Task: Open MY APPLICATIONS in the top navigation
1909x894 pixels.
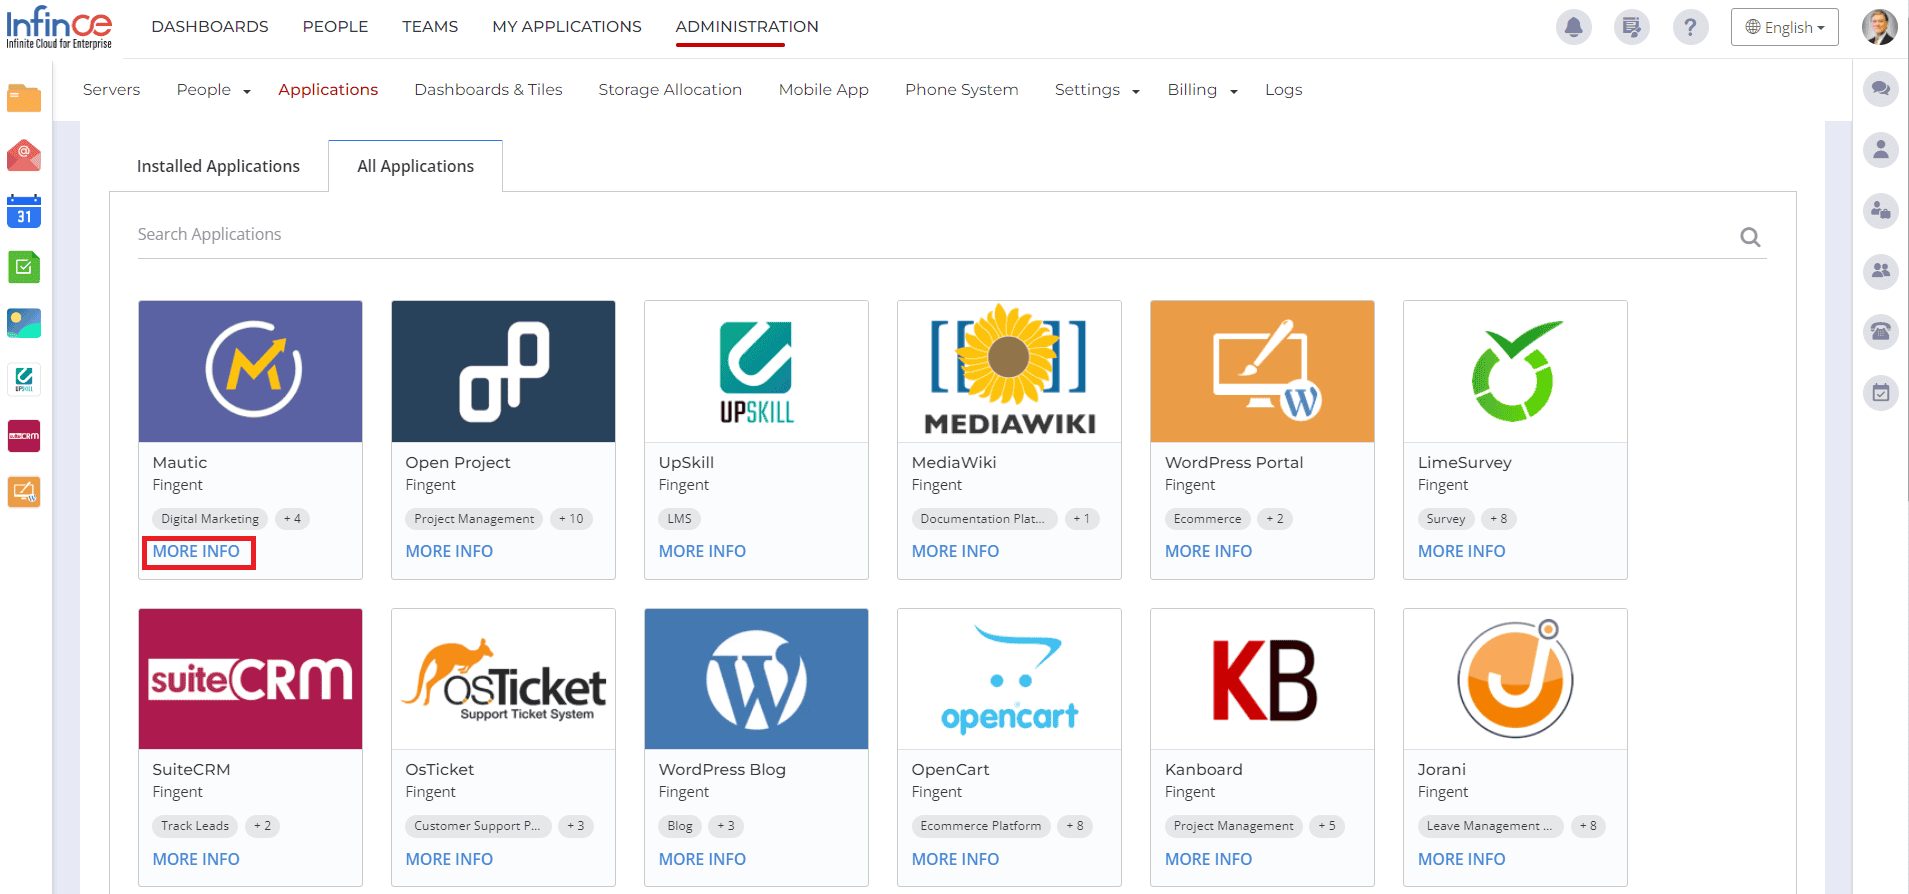Action: [567, 27]
